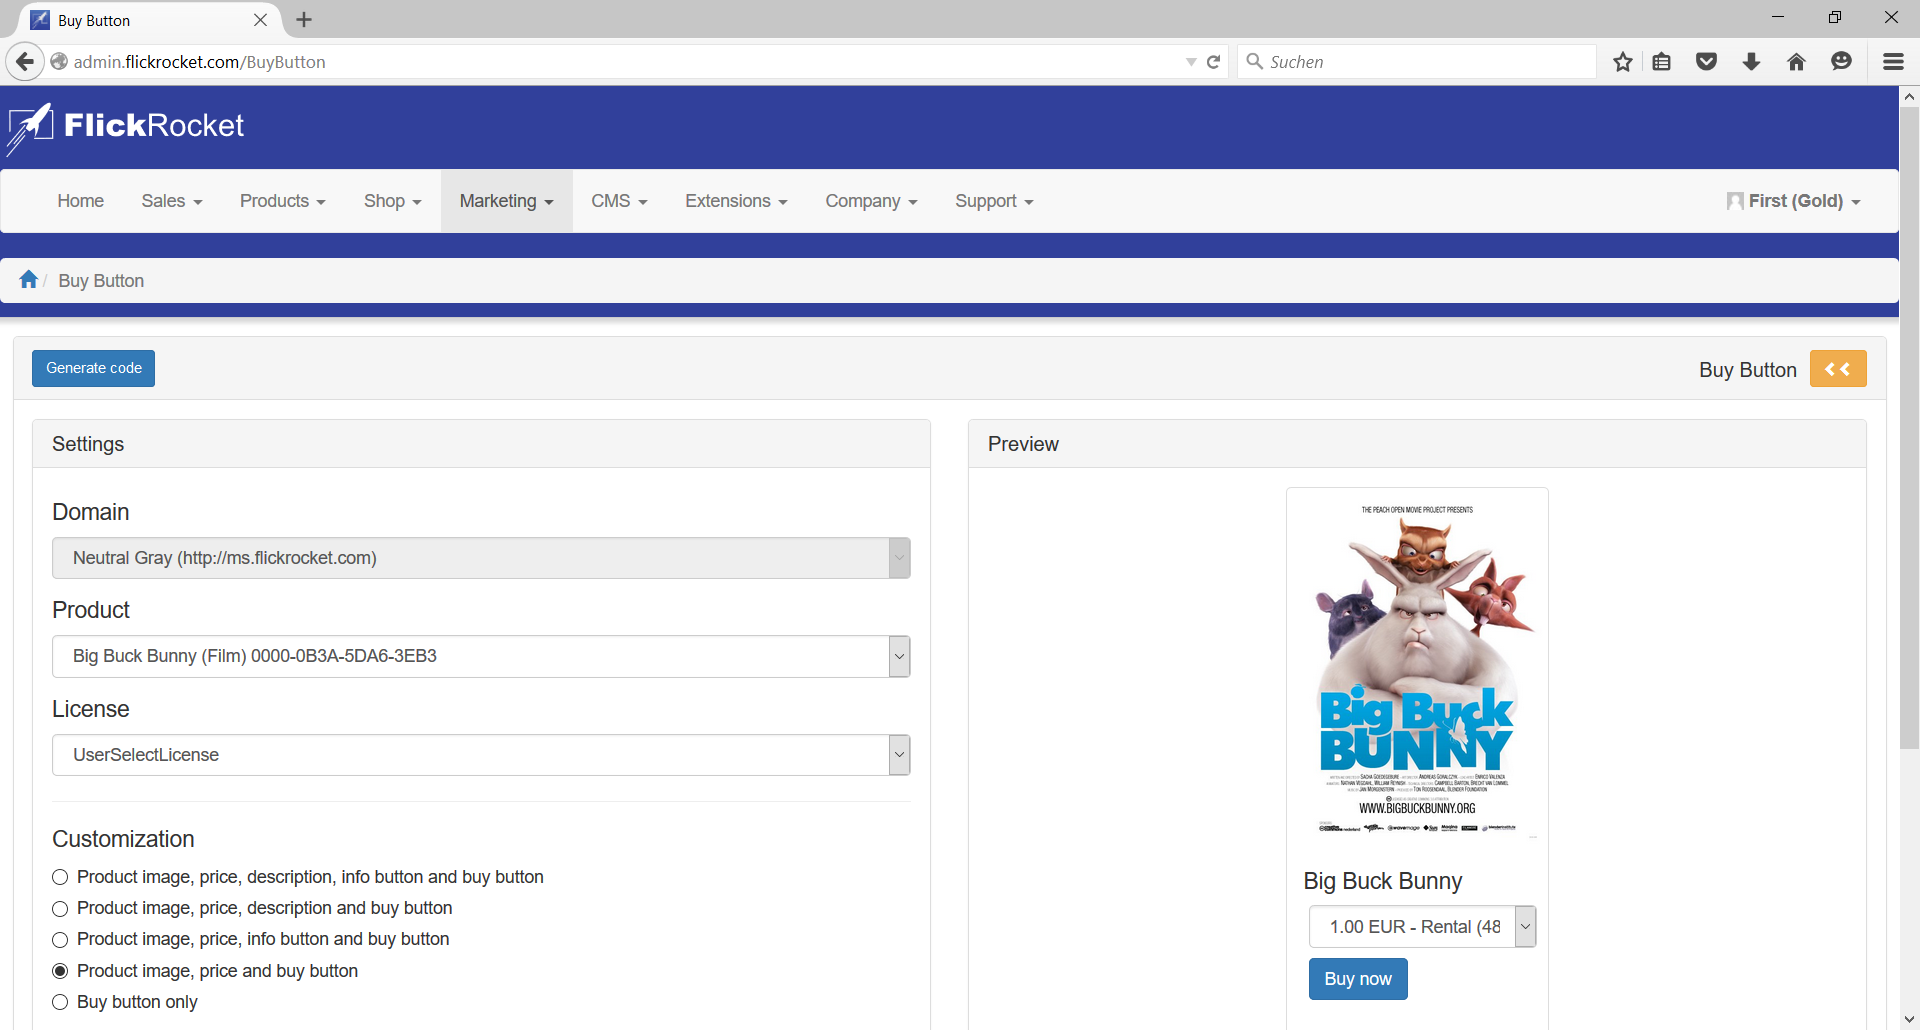
Task: Reload the page with refresh icon
Action: [x=1214, y=62]
